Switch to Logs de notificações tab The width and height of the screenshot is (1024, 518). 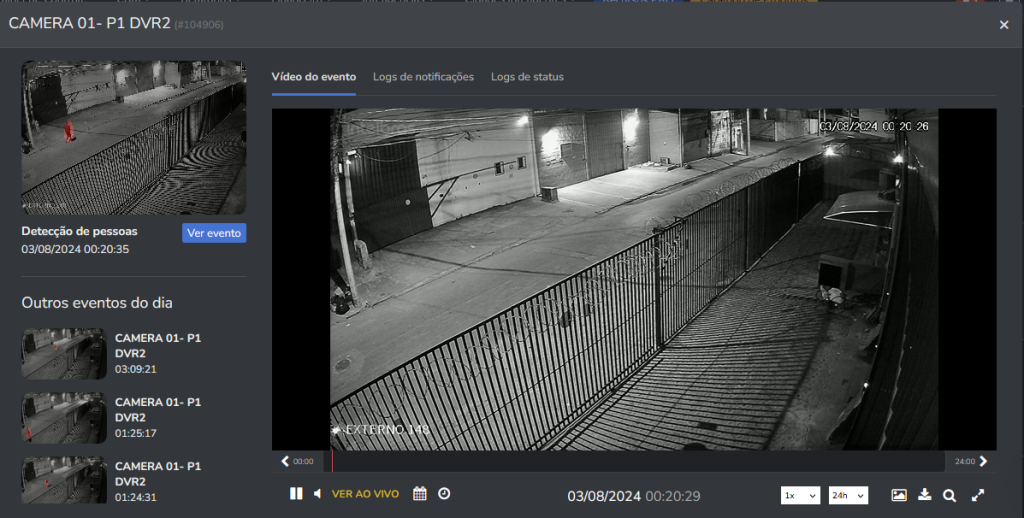[423, 77]
